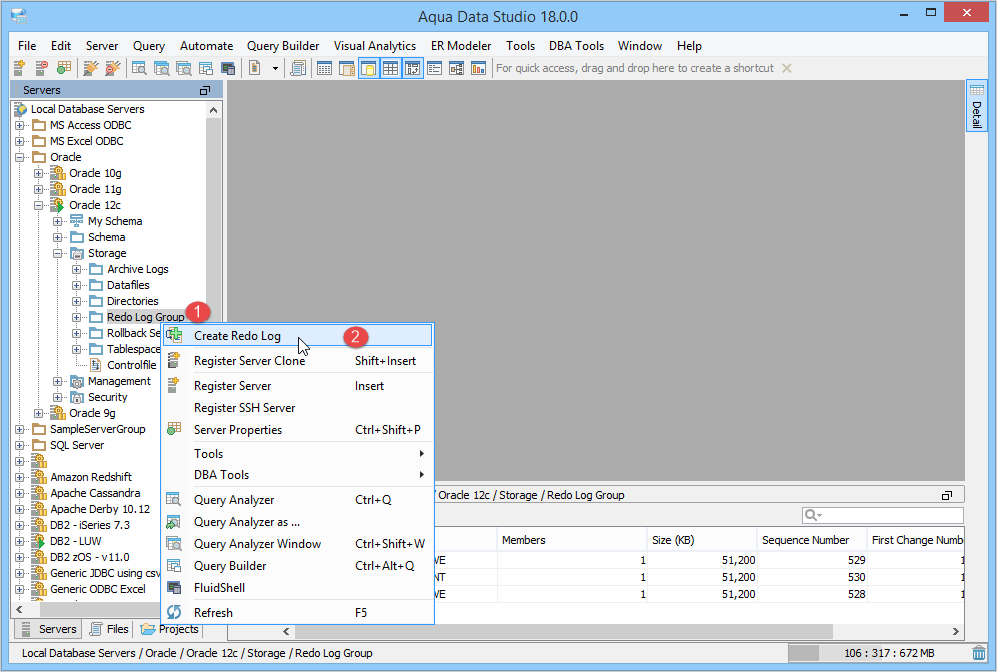Expand the Oracle 10g server node
This screenshot has height=672, width=997.
click(x=39, y=173)
